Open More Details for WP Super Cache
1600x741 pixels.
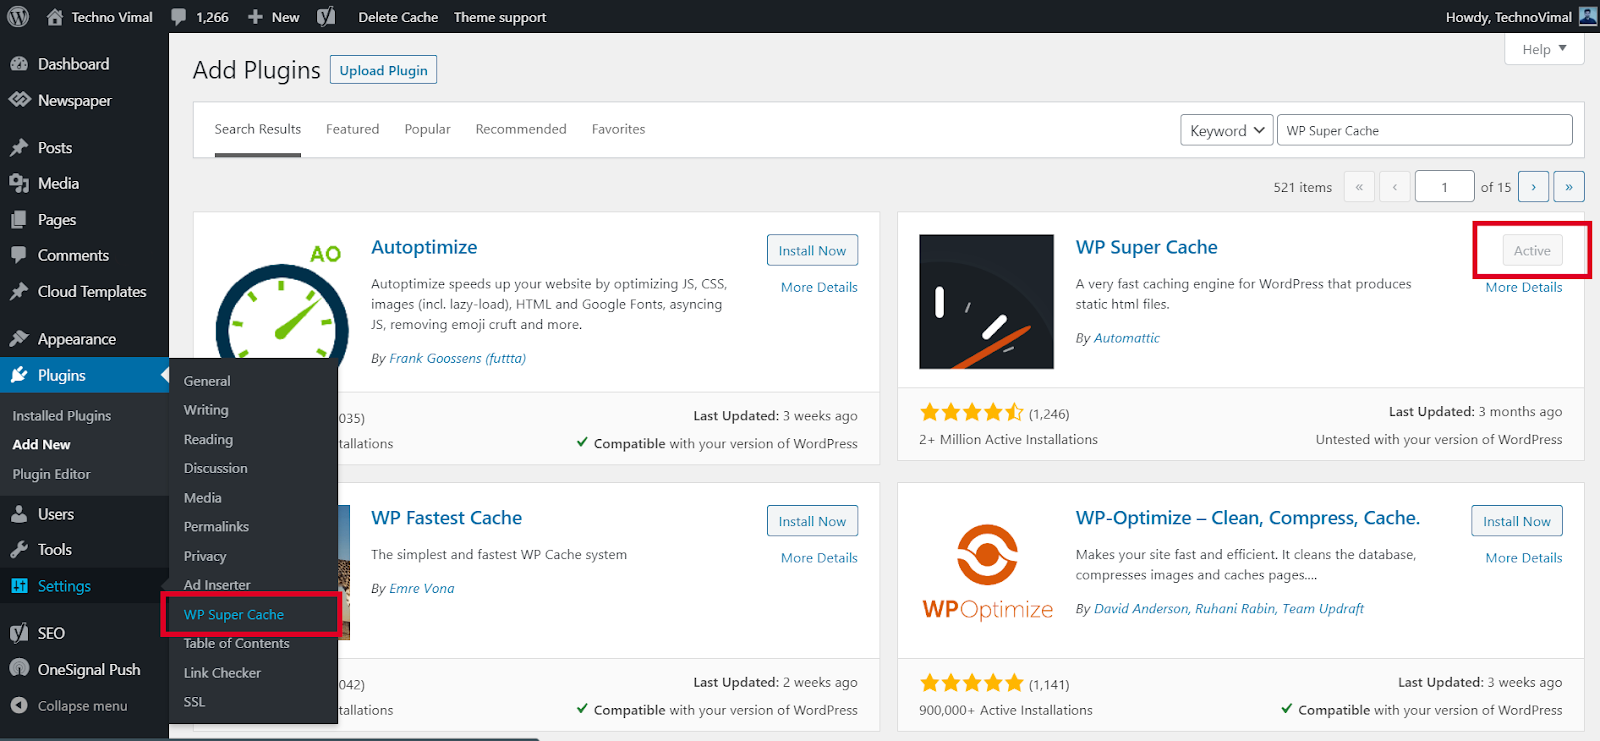1524,287
